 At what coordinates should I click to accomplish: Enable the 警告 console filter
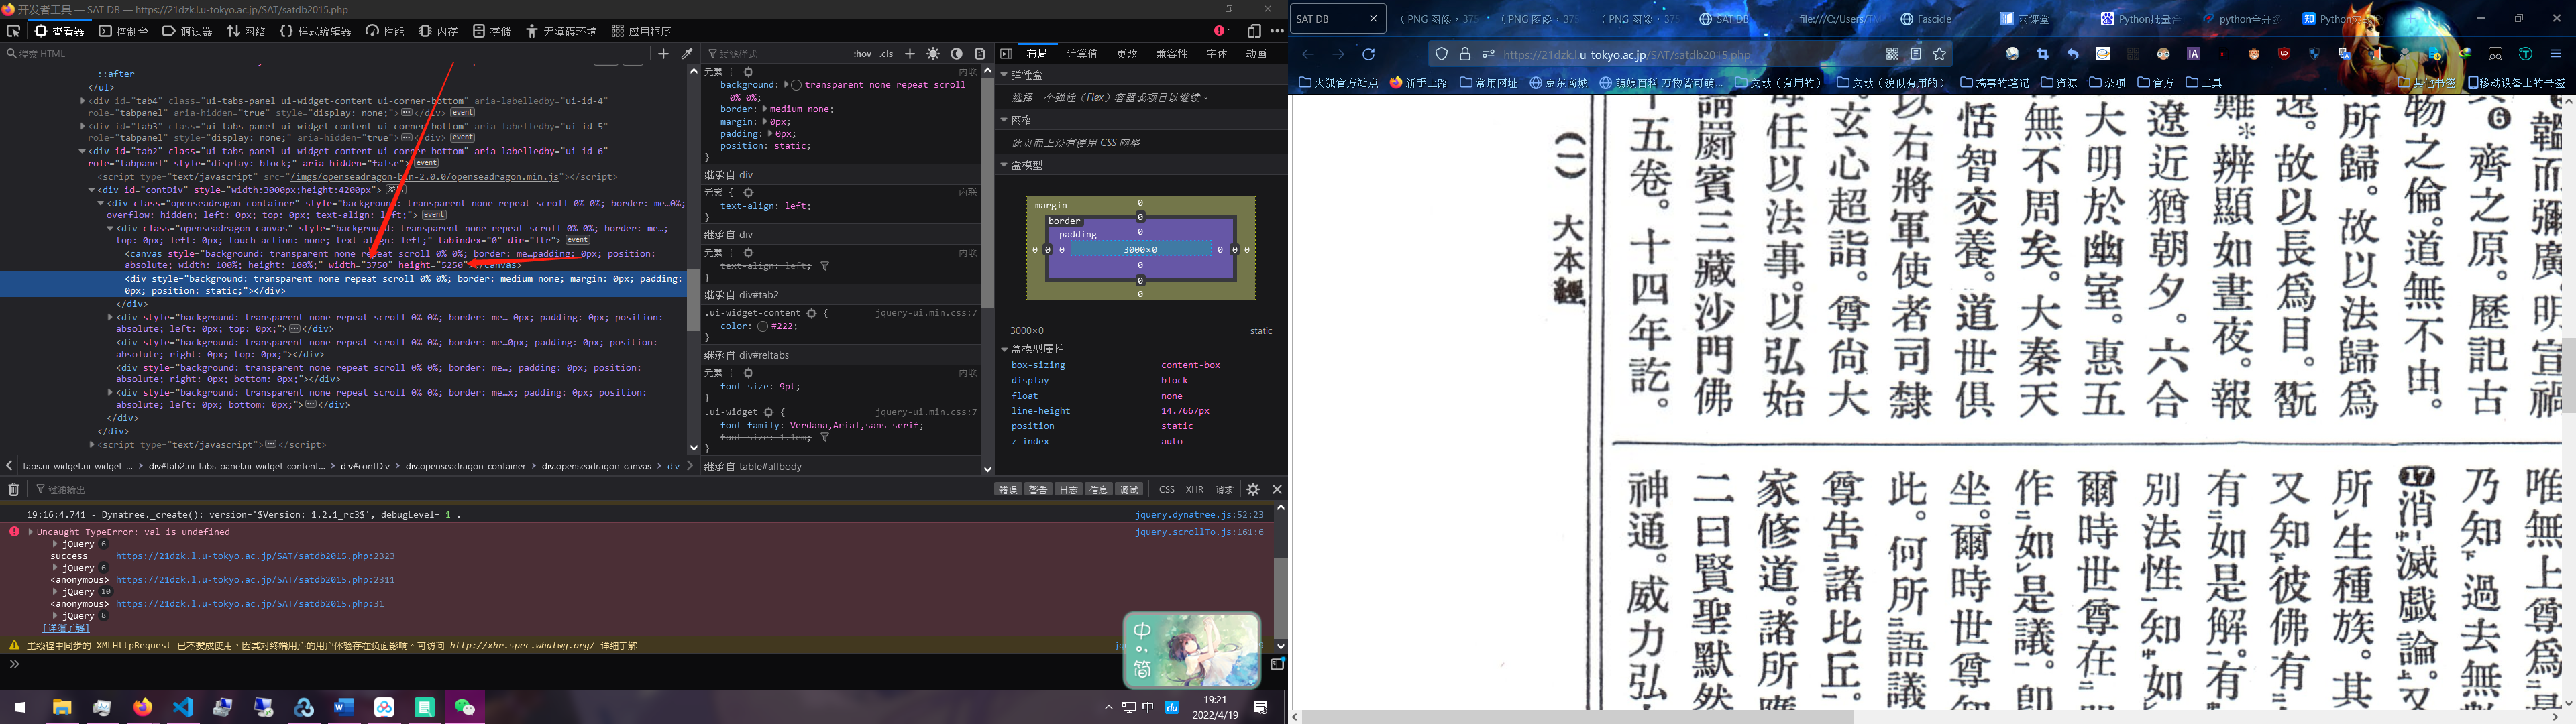pyautogui.click(x=1038, y=489)
